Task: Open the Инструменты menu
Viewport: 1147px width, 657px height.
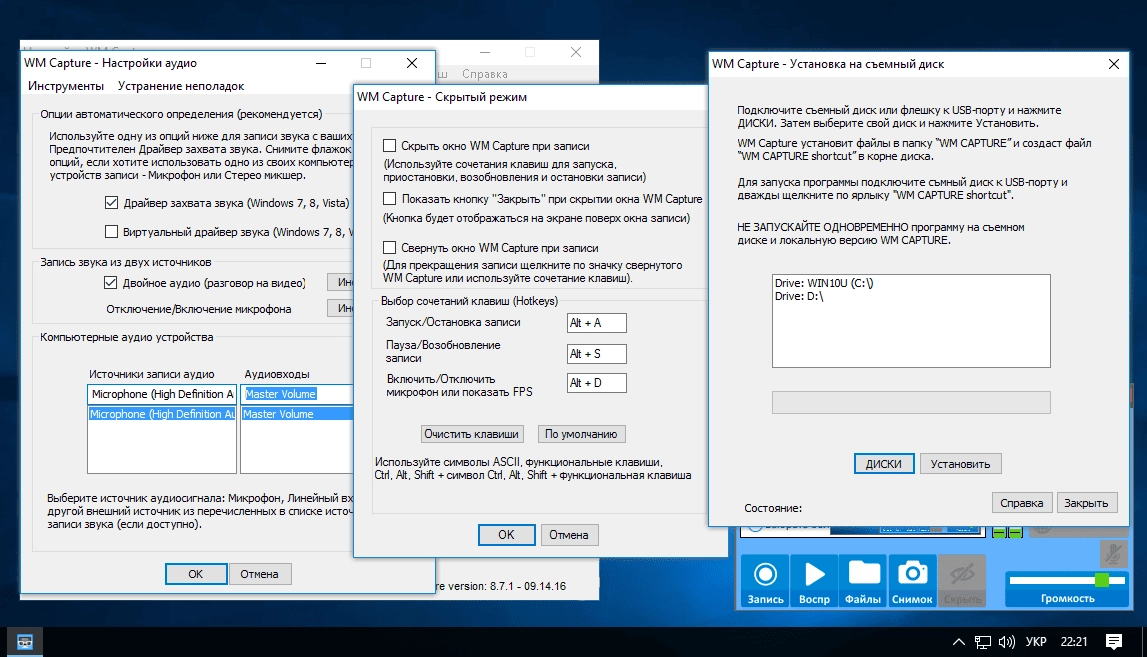Action: click(x=66, y=86)
